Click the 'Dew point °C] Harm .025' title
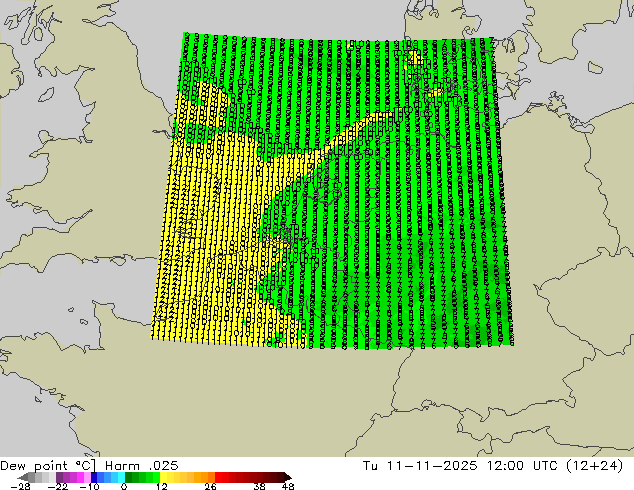Screen dimensions: 634x490 pyautogui.click(x=89, y=466)
